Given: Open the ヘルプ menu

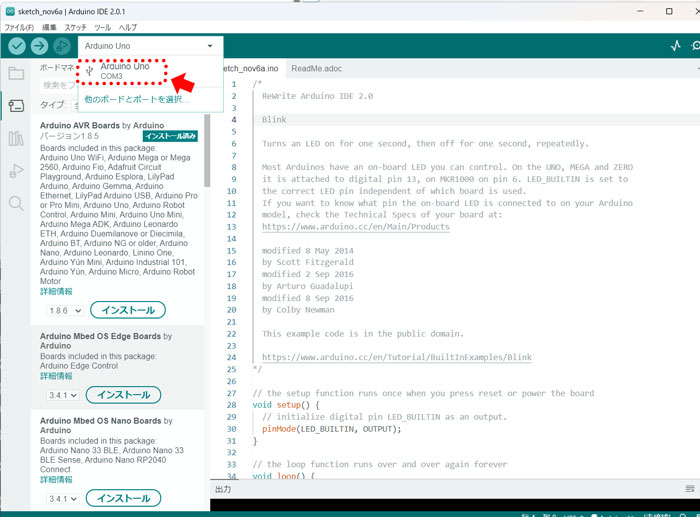Looking at the screenshot, I should click(128, 27).
